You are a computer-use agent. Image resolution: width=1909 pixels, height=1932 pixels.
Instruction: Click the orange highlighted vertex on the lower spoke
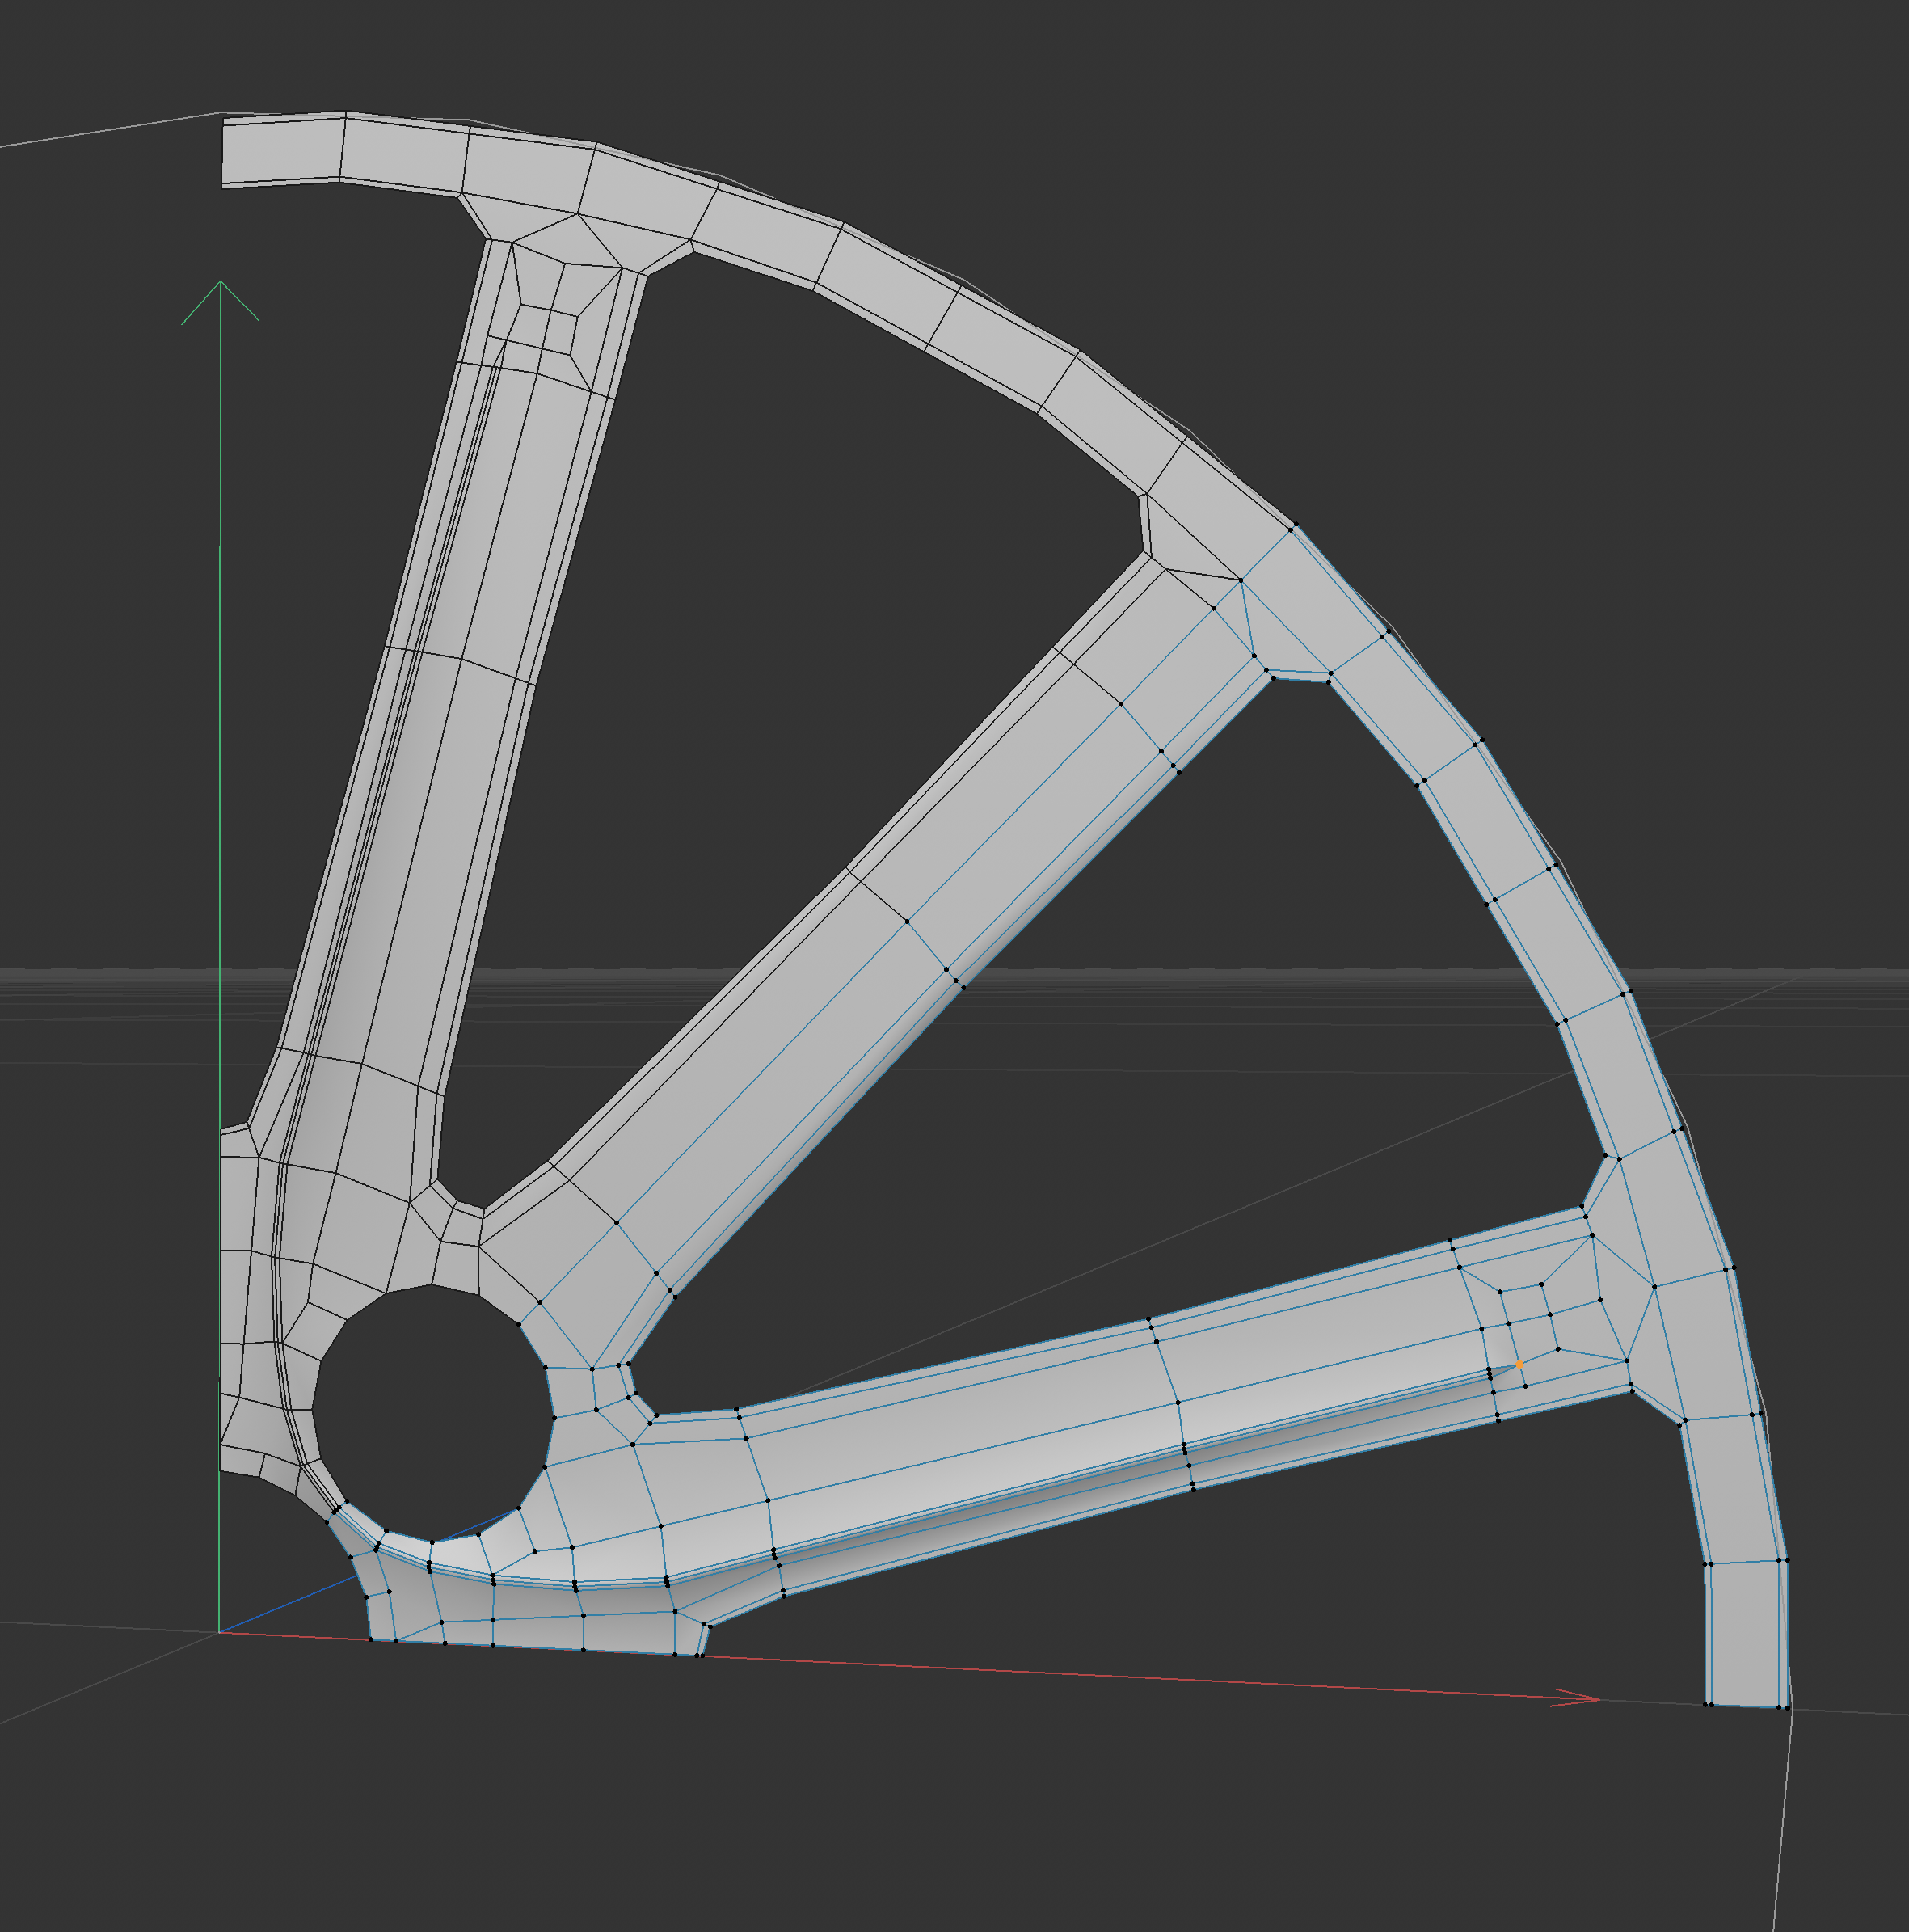1519,1364
